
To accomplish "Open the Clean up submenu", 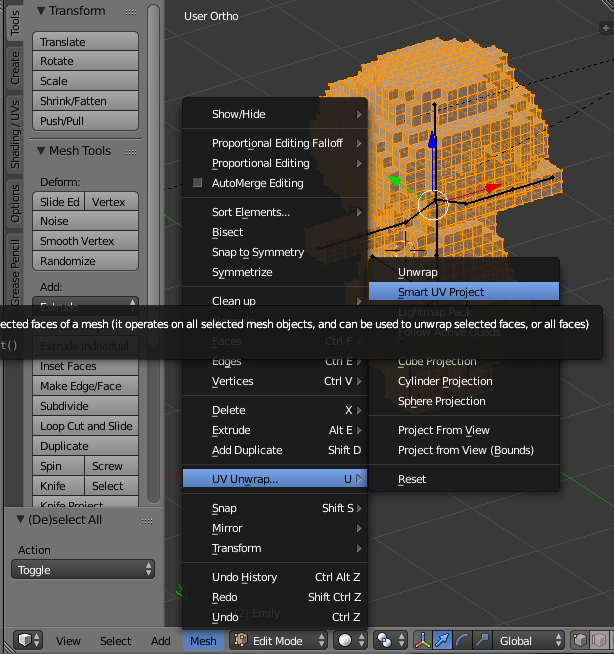I will tap(275, 300).
